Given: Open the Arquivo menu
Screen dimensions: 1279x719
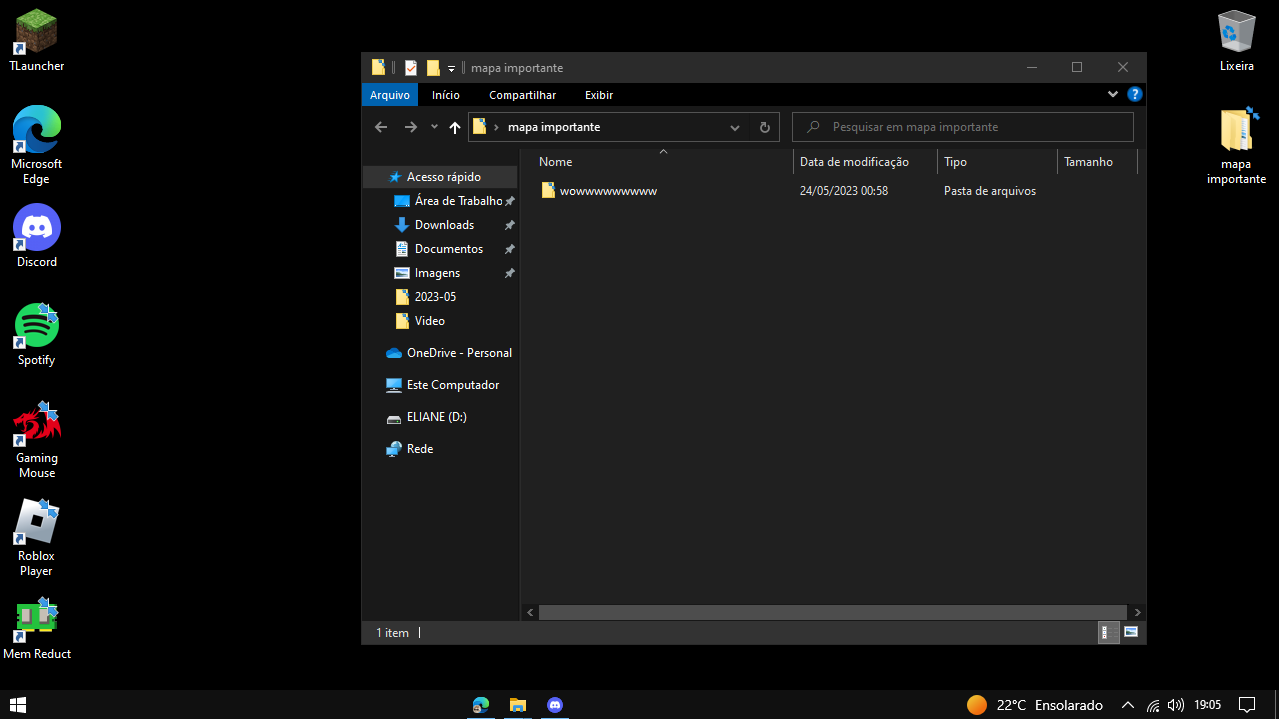Looking at the screenshot, I should pyautogui.click(x=390, y=95).
